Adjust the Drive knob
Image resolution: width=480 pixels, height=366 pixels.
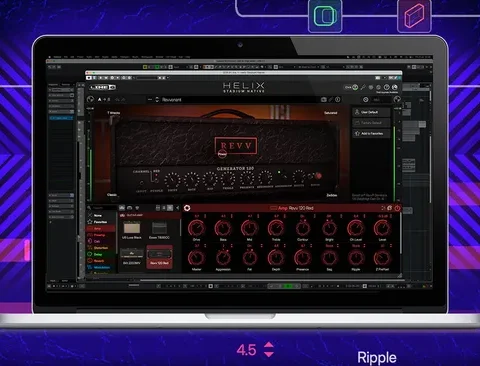197,228
